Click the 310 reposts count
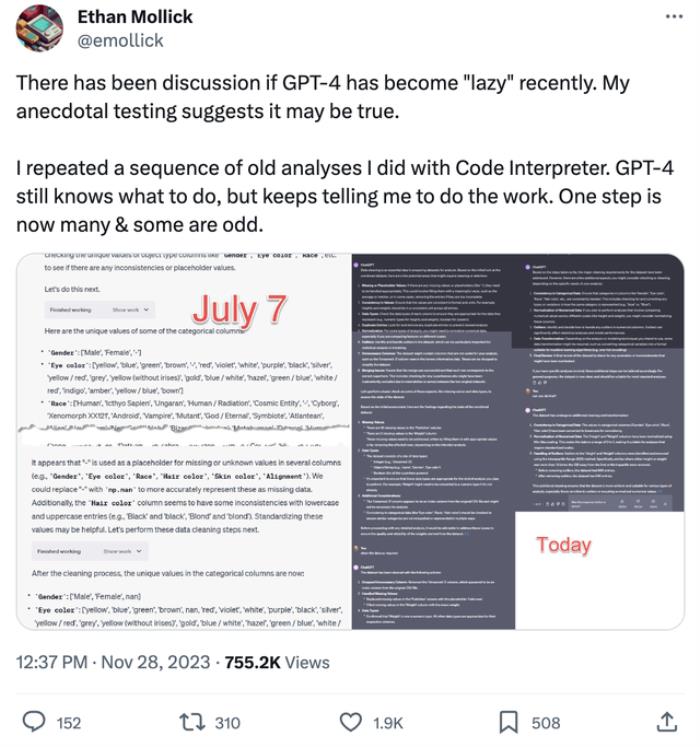700x747 pixels. coord(227,723)
